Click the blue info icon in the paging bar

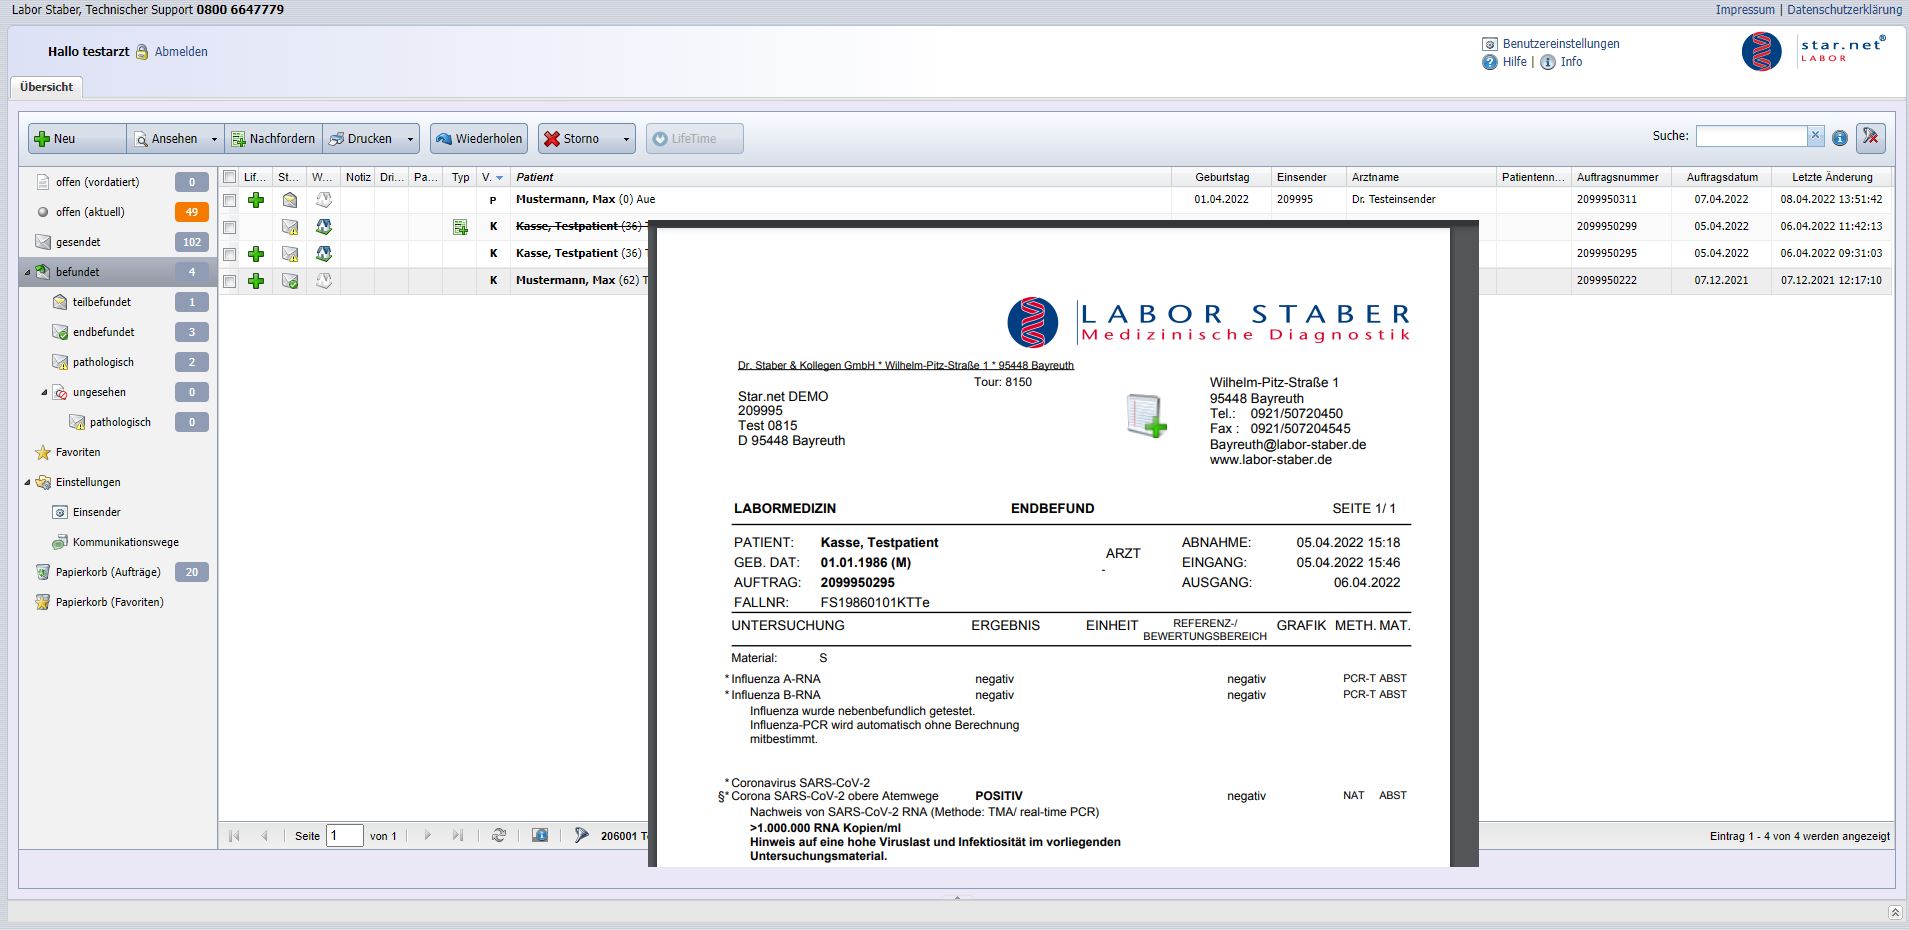[x=540, y=835]
